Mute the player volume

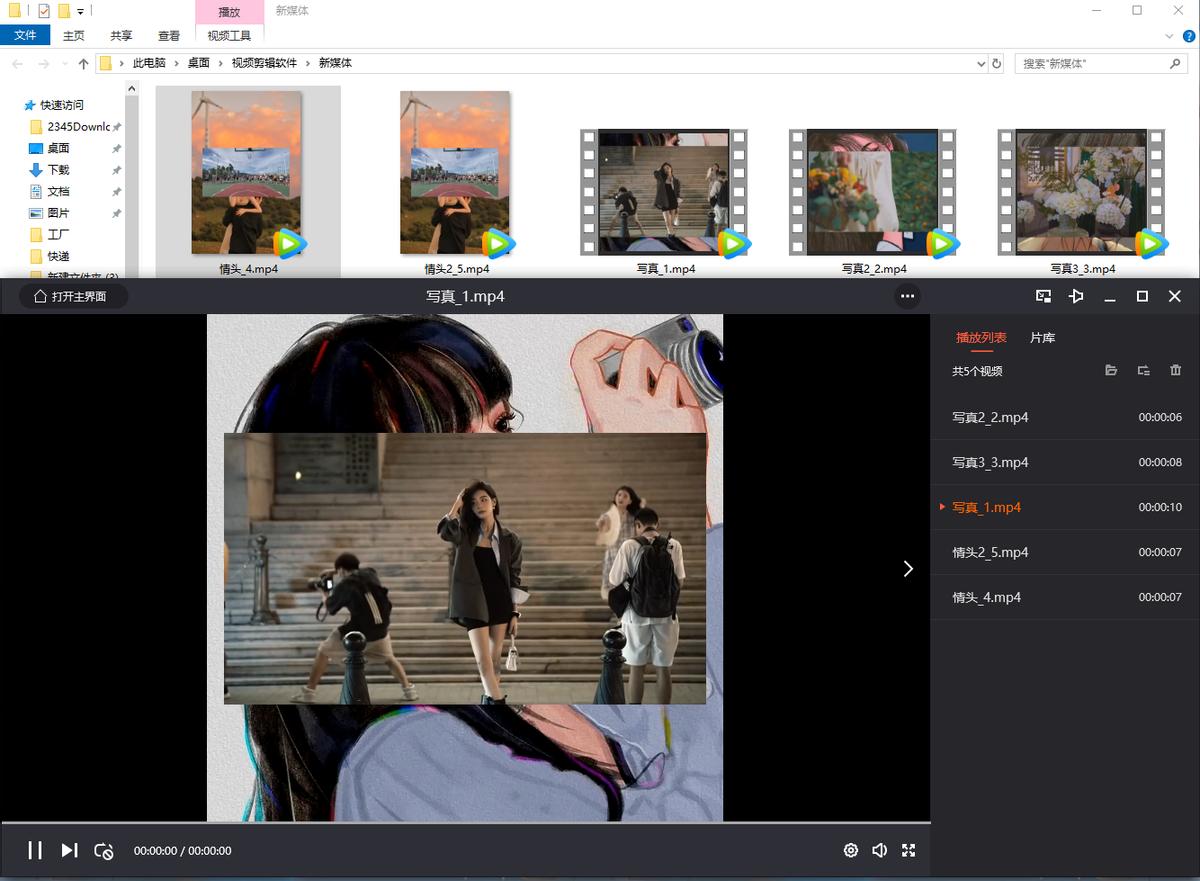pos(880,850)
